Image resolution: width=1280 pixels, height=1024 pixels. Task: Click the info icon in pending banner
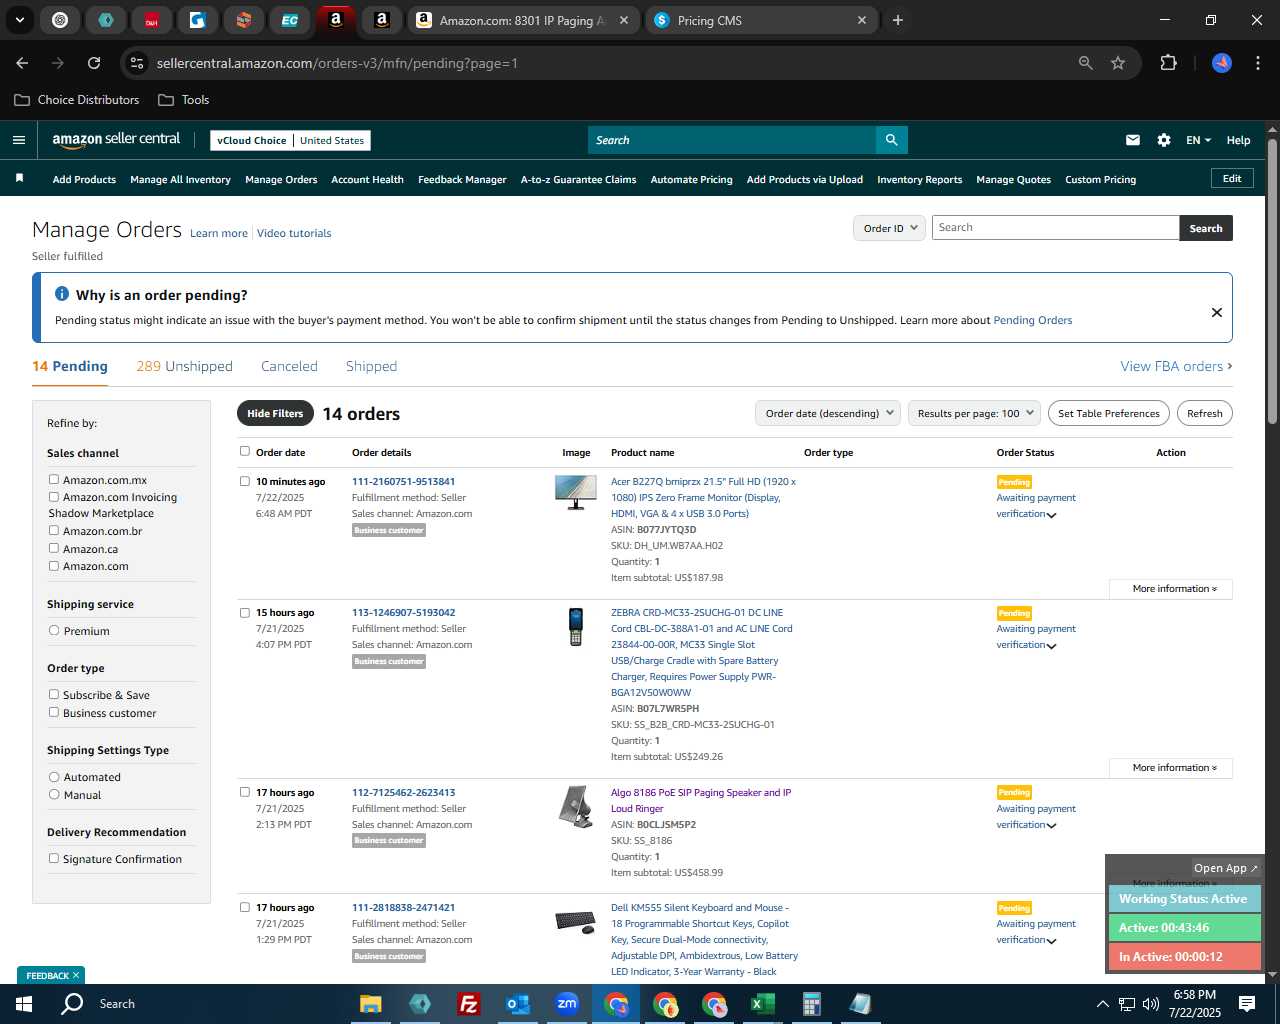(x=62, y=294)
